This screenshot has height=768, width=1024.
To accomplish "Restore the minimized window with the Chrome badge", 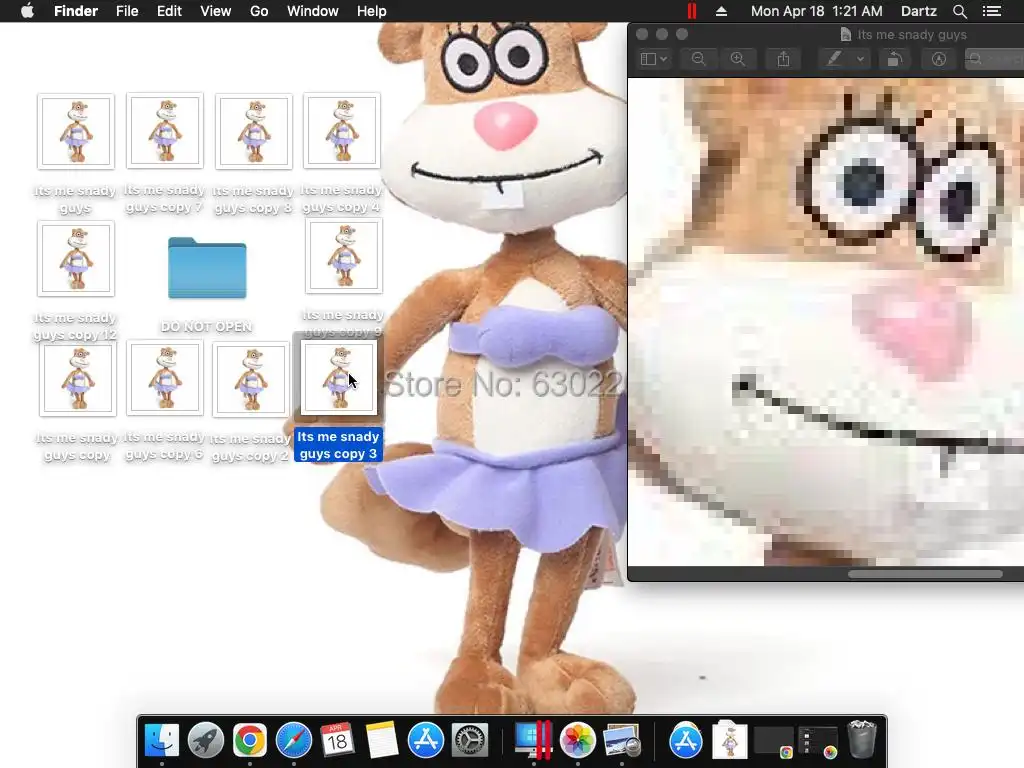I will tap(774, 741).
